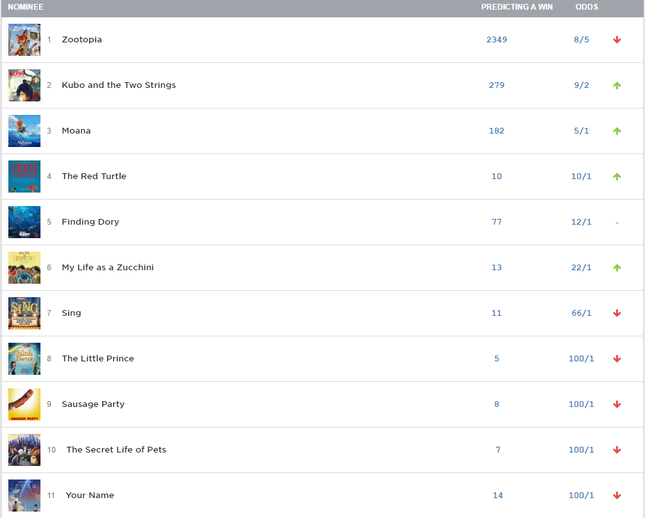Click red down arrow for Sausage Party
Viewport: 645px width, 518px height.
point(617,404)
